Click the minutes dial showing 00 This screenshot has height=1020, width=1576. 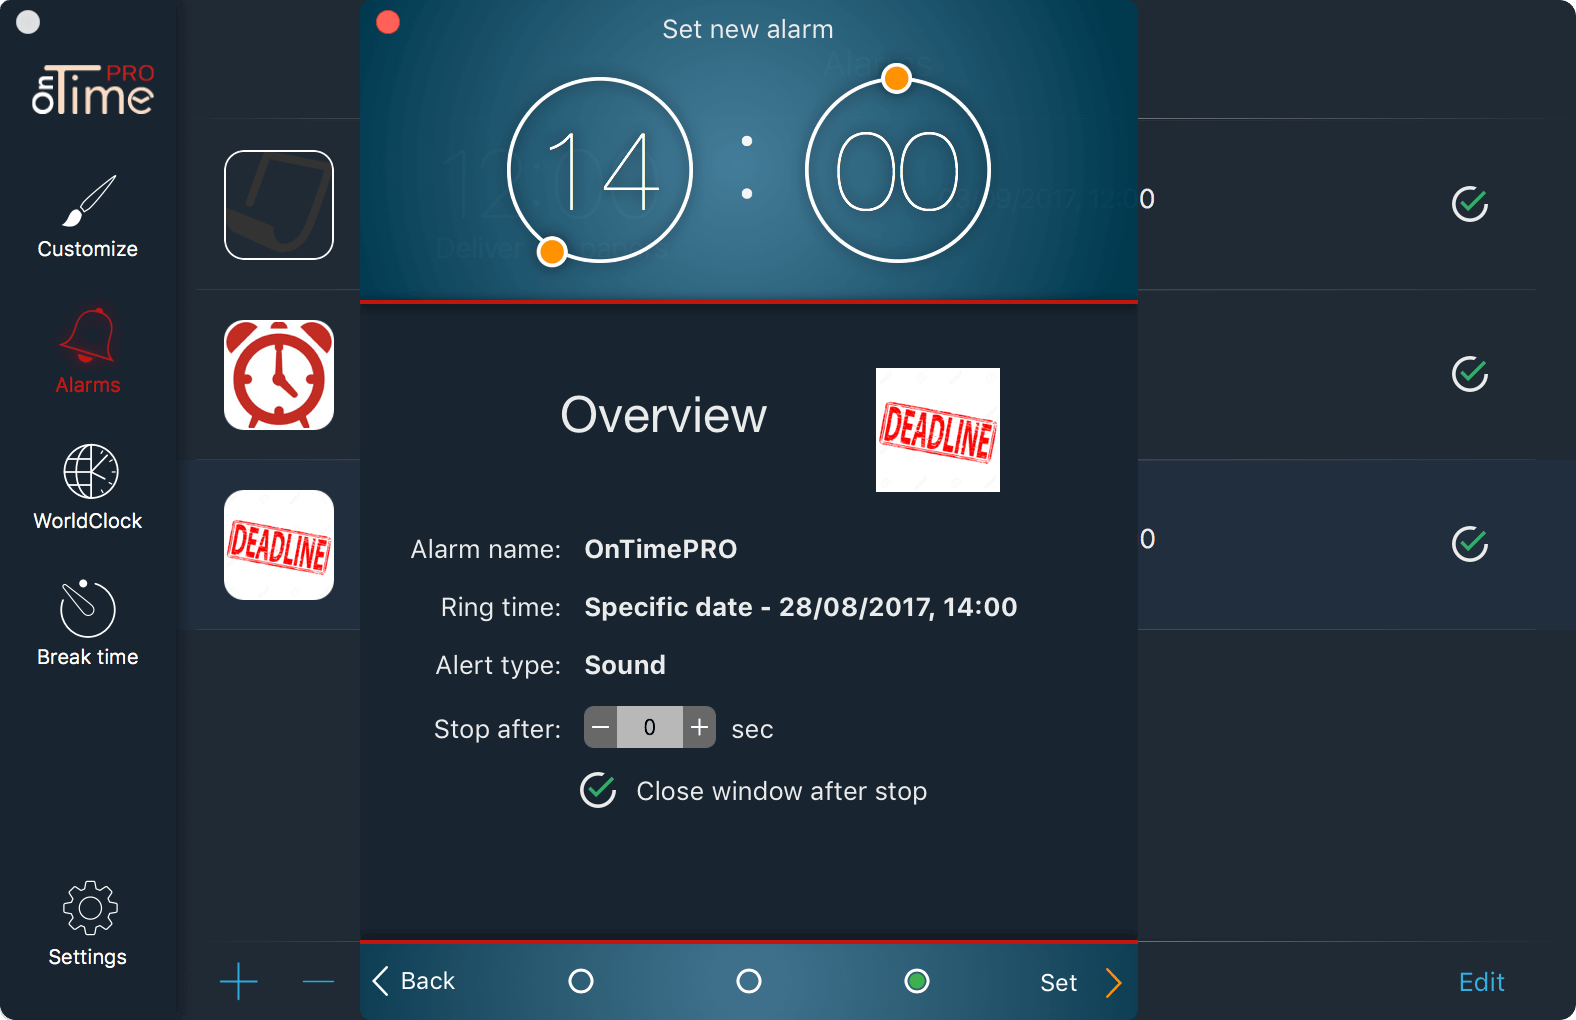click(898, 170)
